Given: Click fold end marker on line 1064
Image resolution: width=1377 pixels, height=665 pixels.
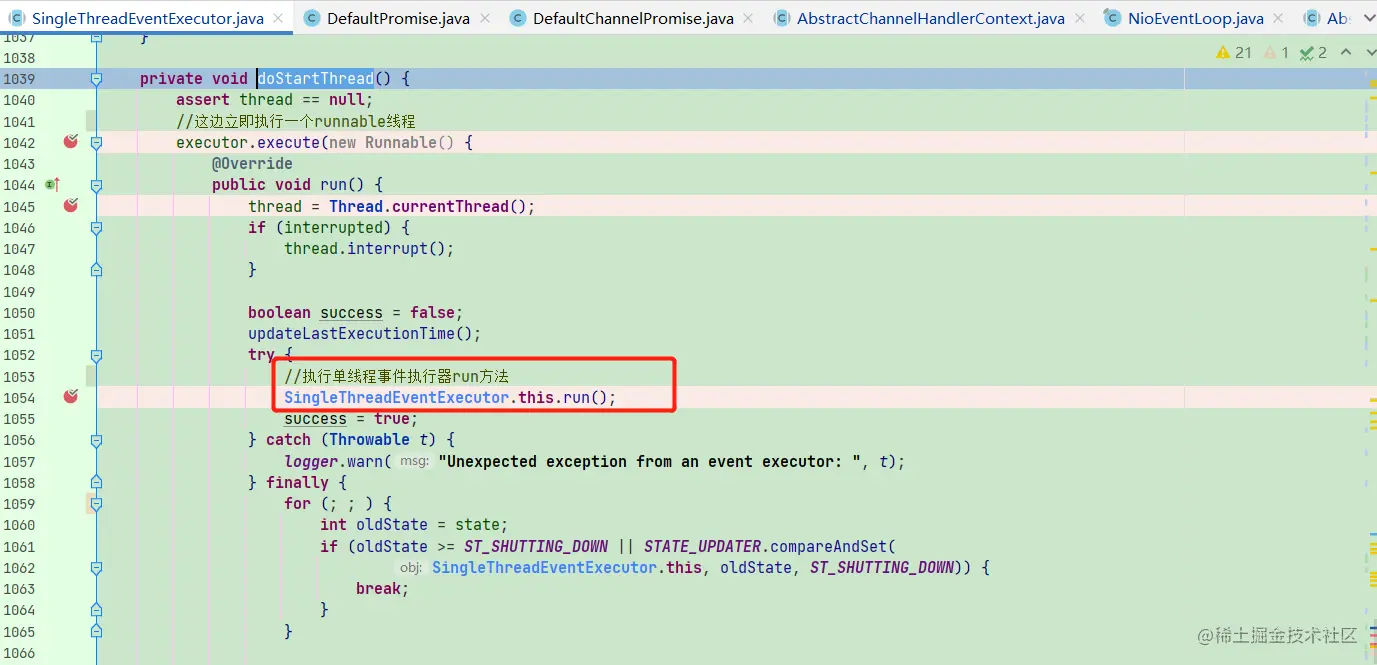Looking at the screenshot, I should pos(96,610).
